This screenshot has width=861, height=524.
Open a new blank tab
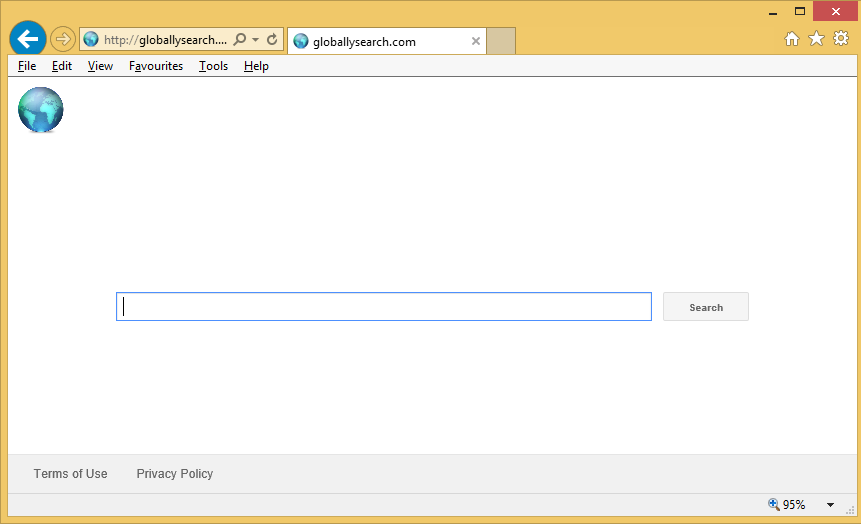point(501,41)
